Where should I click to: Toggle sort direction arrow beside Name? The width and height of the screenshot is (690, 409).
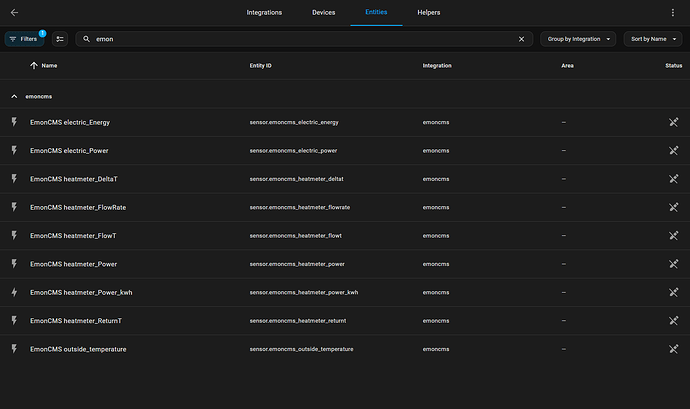tap(34, 66)
